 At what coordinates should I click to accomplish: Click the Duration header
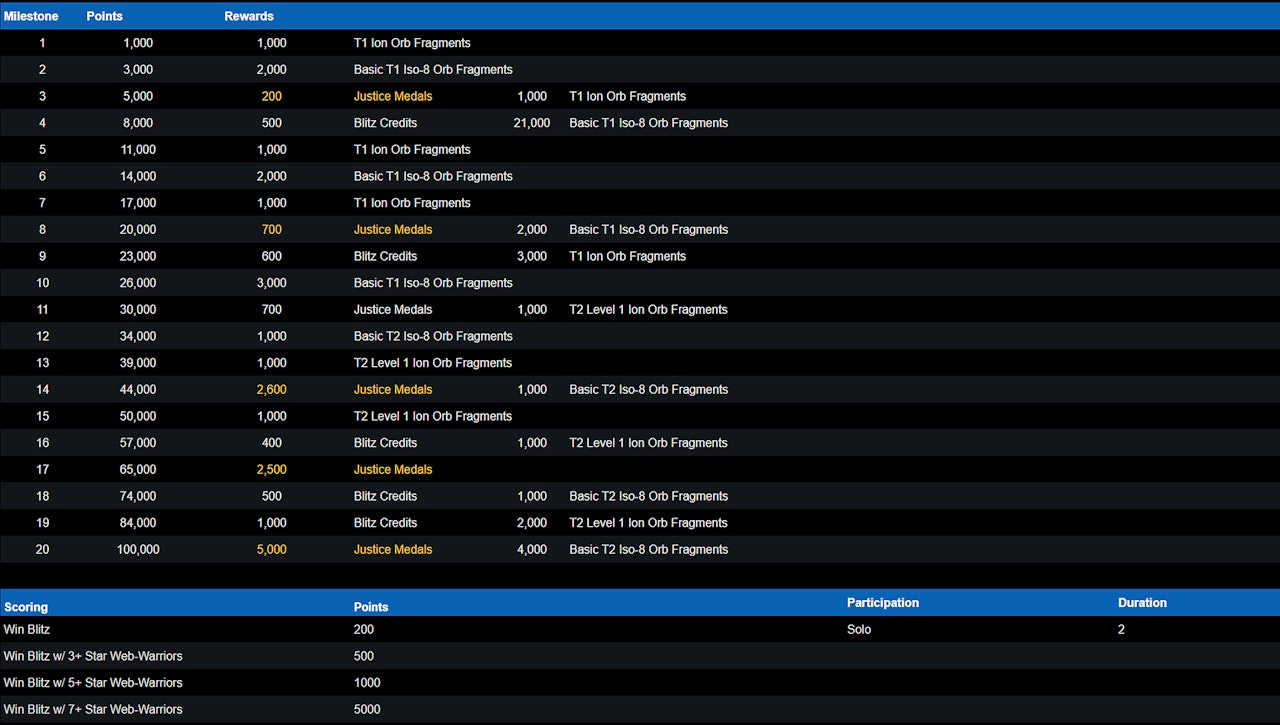(x=1142, y=603)
